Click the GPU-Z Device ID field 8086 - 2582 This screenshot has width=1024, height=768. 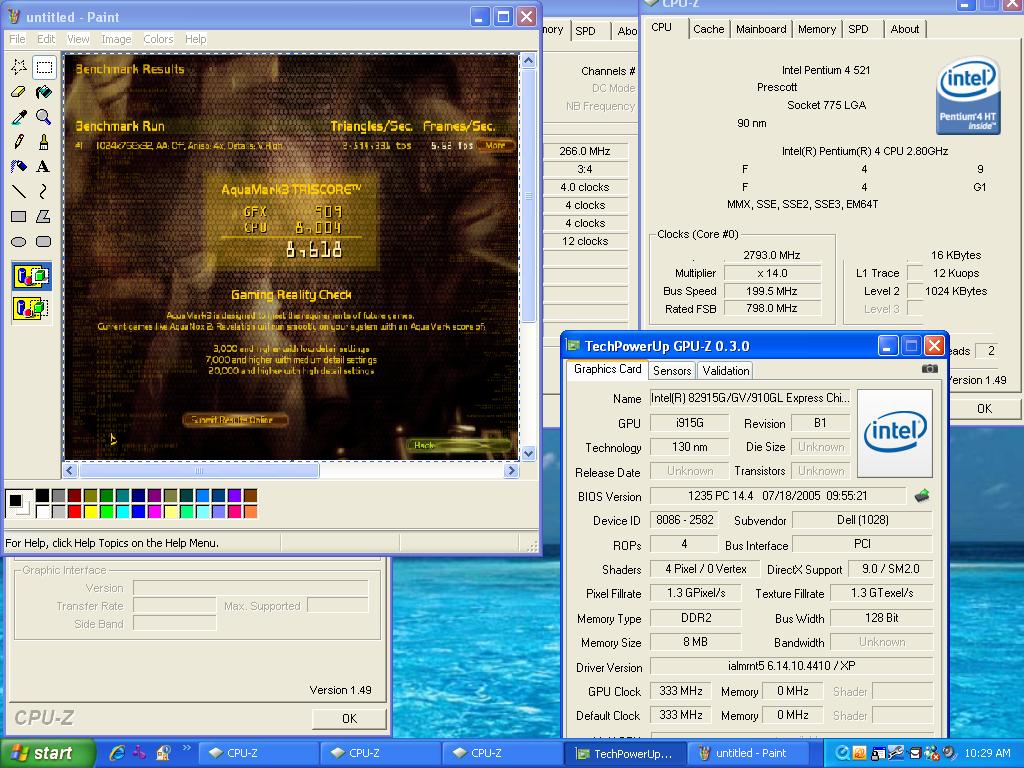684,520
